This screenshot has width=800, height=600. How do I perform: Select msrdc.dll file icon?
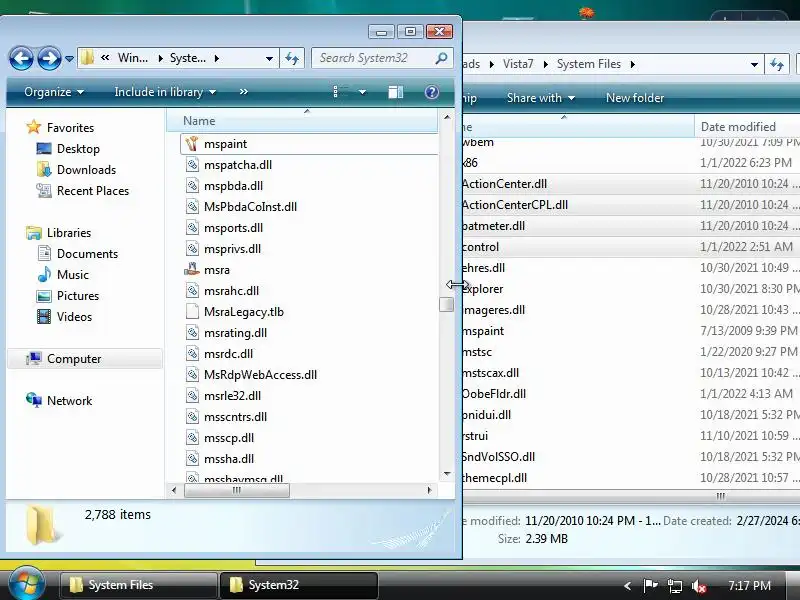[192, 354]
